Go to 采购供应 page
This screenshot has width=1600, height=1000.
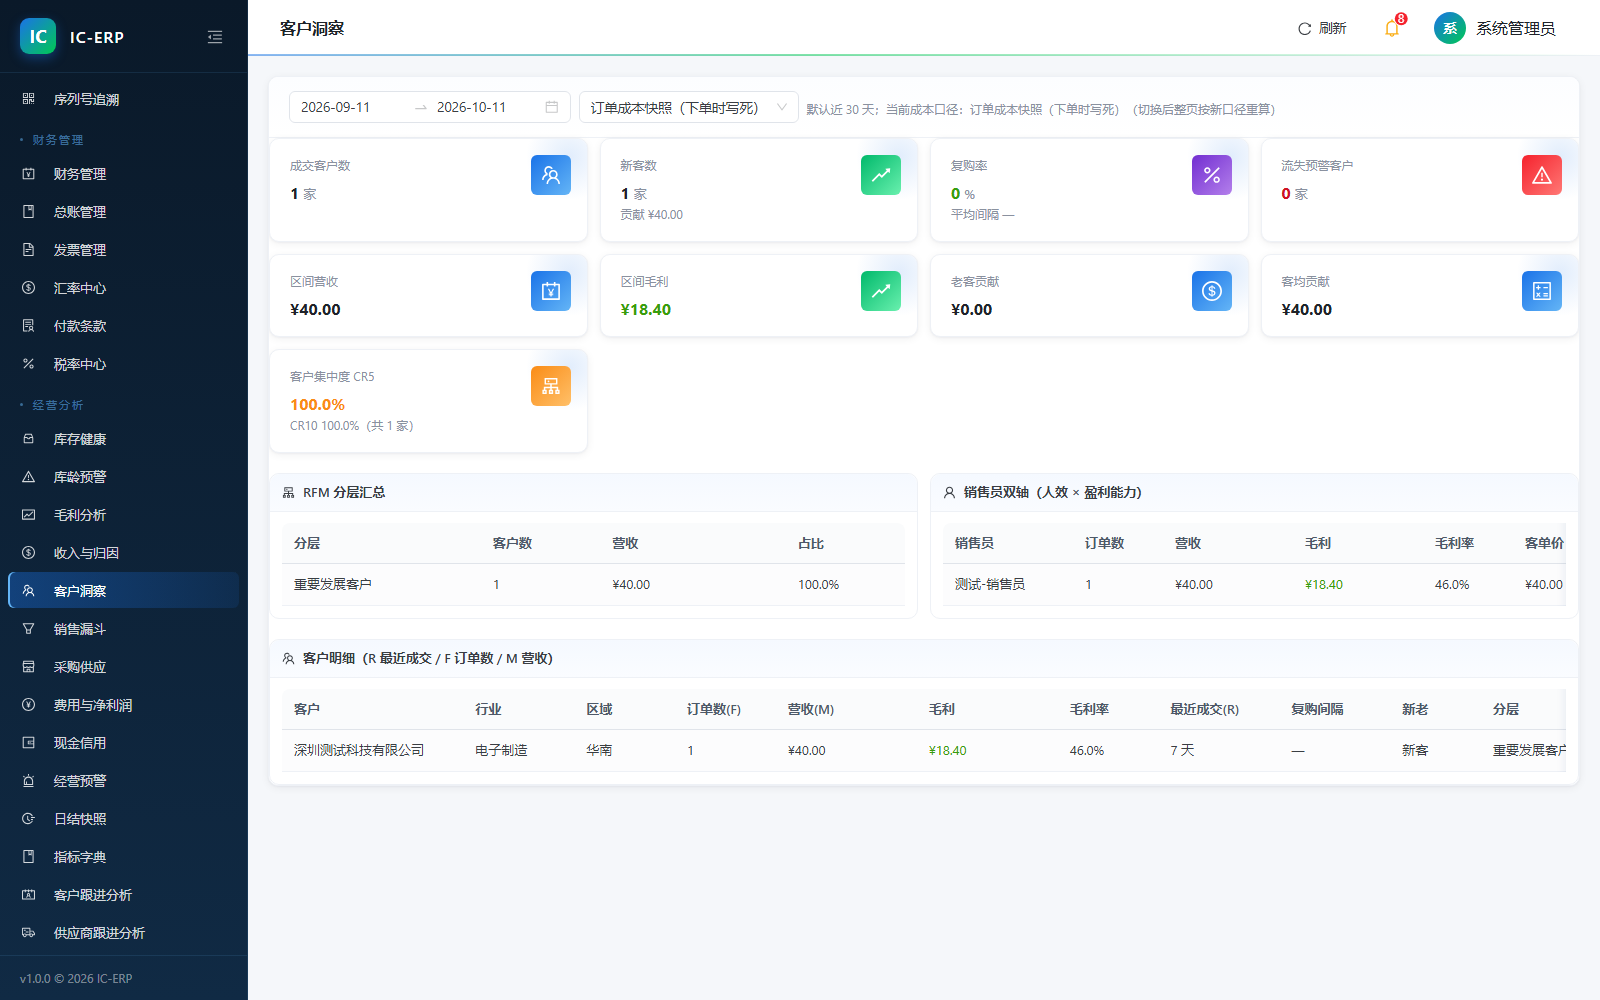click(124, 667)
